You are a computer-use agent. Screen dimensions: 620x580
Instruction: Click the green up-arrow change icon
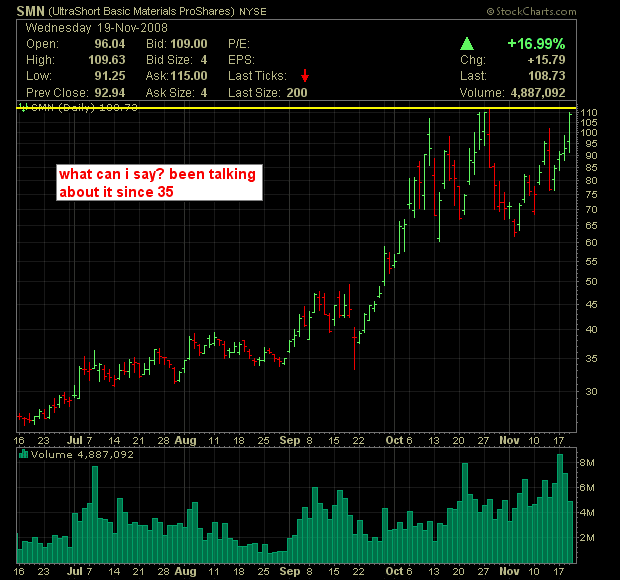pyautogui.click(x=467, y=43)
